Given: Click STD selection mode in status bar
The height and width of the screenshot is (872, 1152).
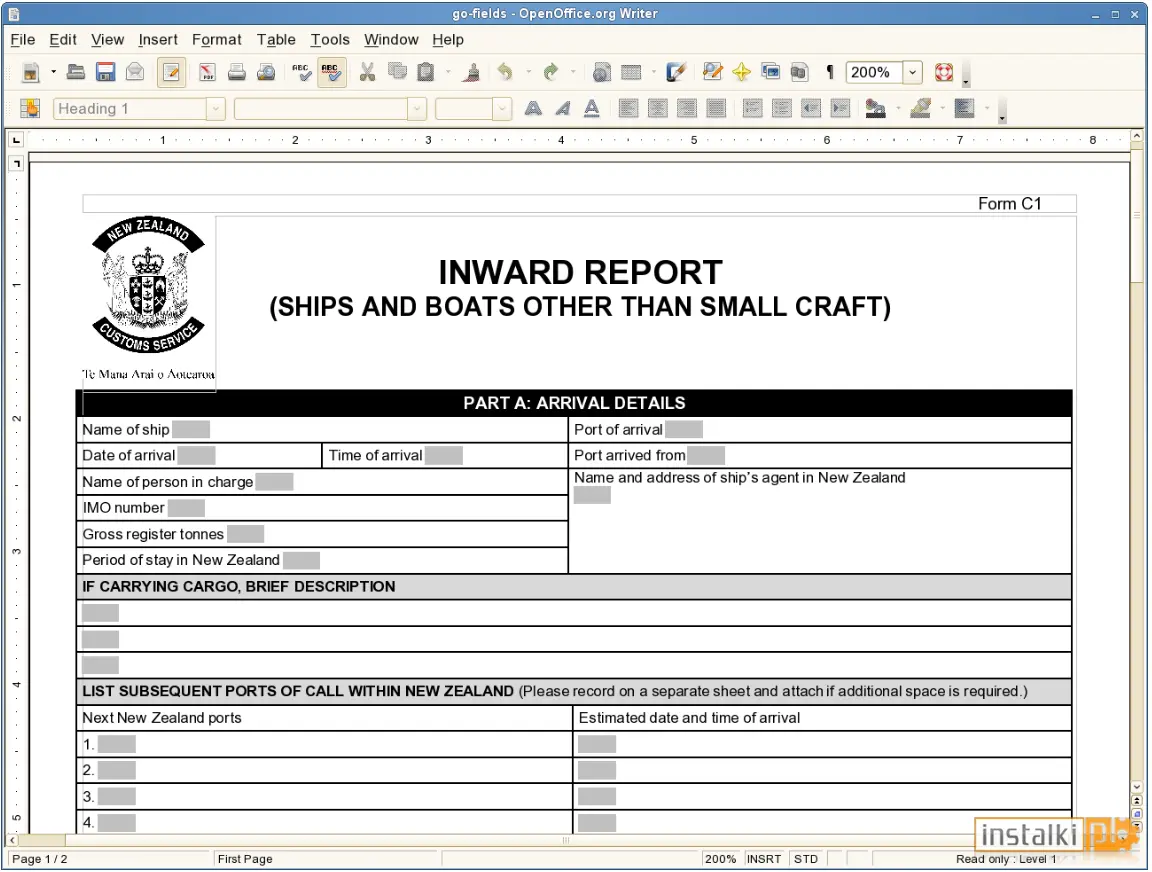Looking at the screenshot, I should pos(805,859).
